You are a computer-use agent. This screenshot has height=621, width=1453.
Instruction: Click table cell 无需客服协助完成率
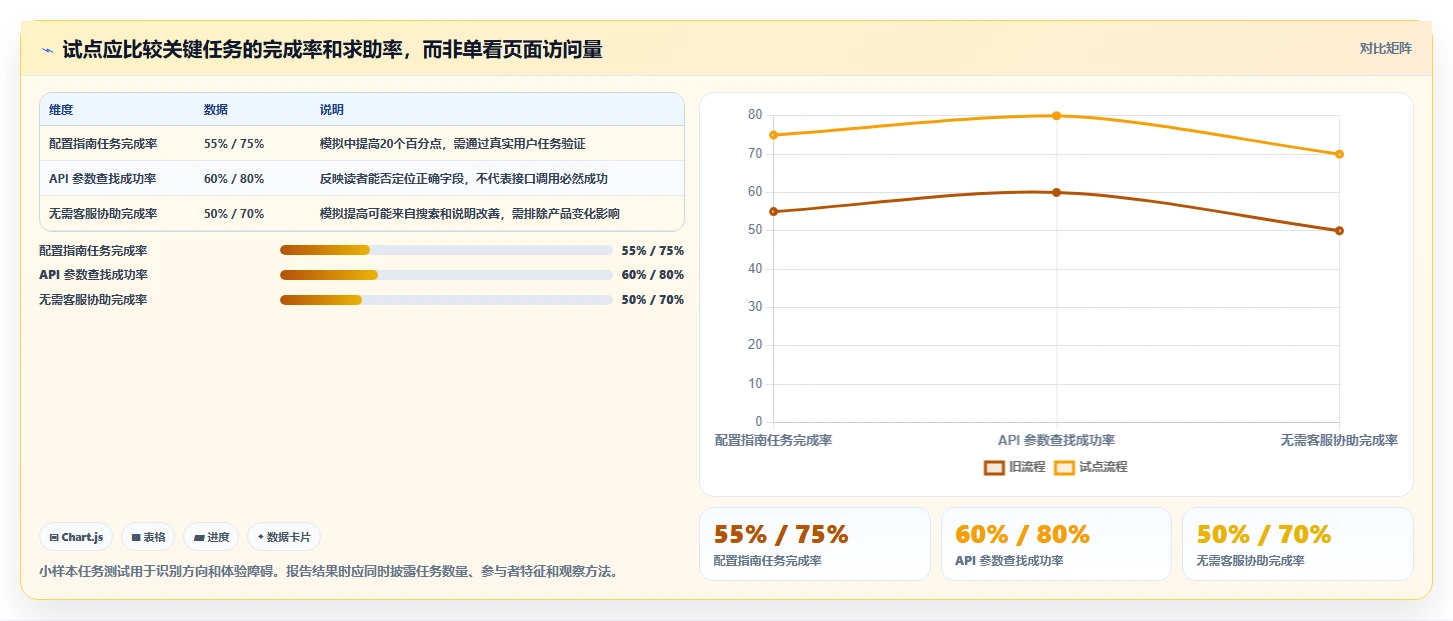103,213
